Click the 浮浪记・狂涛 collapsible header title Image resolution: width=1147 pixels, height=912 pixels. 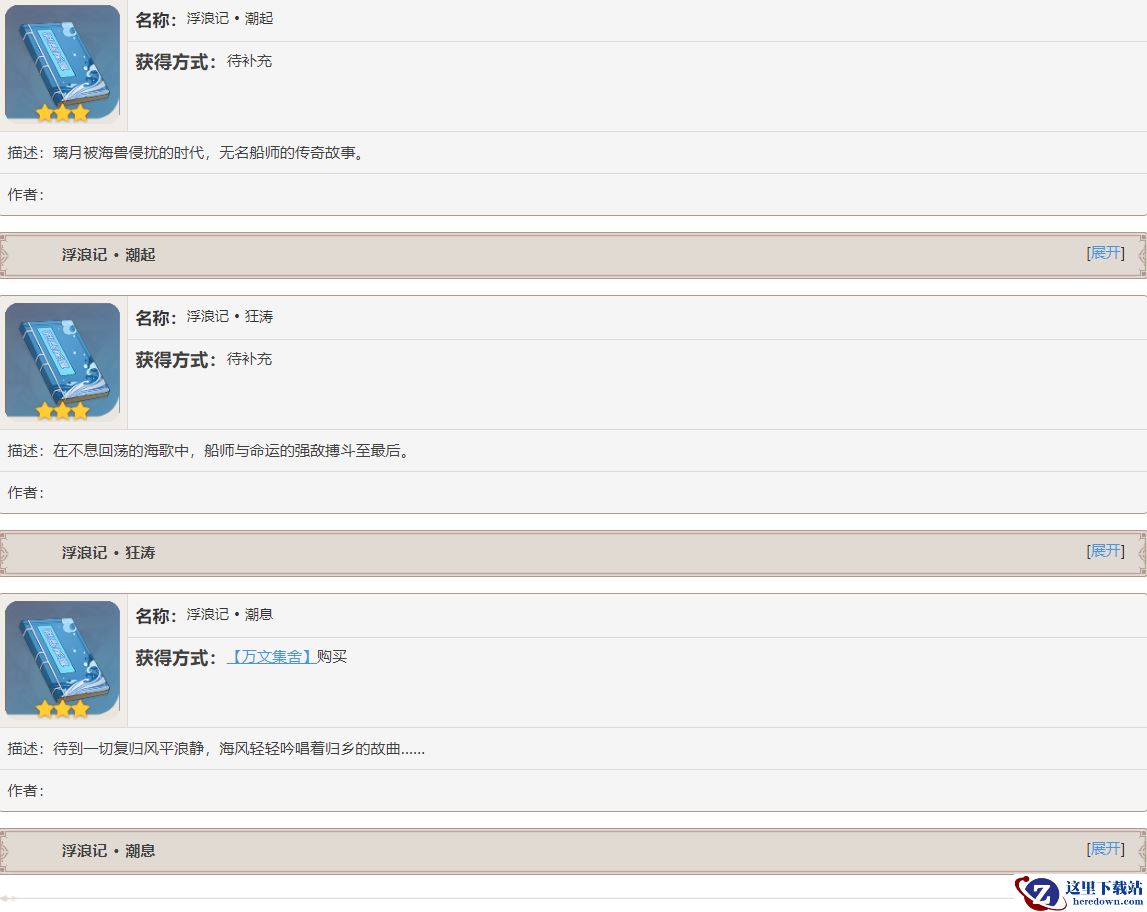(x=108, y=552)
